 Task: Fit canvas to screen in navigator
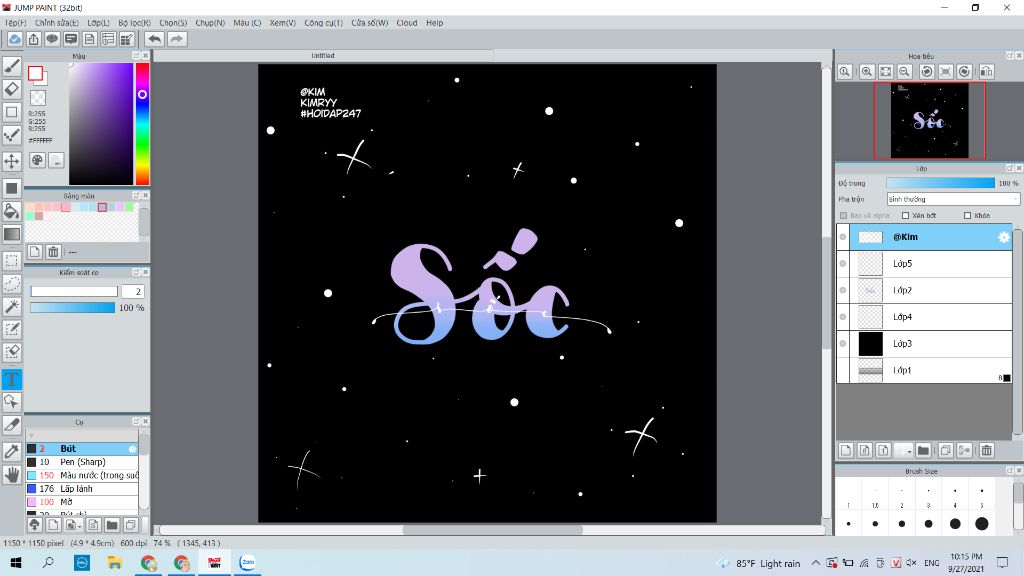point(886,71)
